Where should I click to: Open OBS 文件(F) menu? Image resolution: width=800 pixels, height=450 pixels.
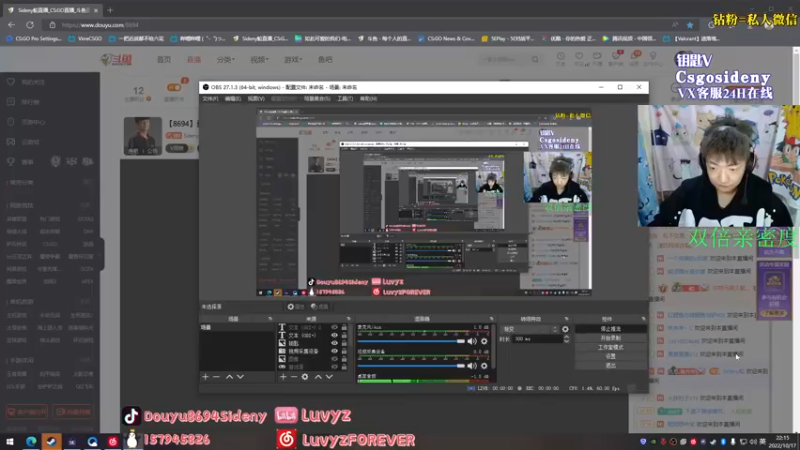(x=210, y=98)
